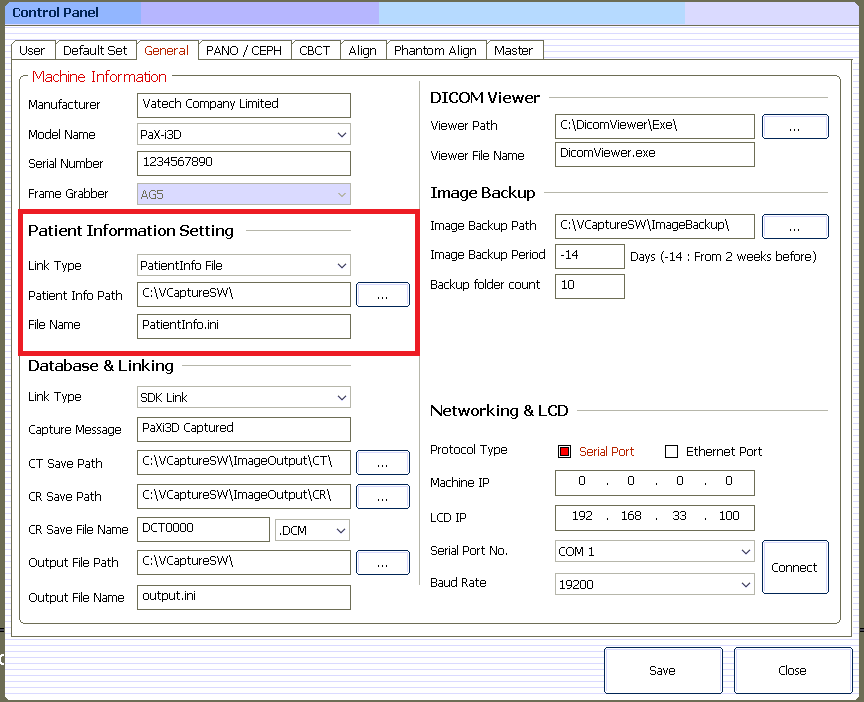
Task: Save the control panel settings
Action: [663, 670]
